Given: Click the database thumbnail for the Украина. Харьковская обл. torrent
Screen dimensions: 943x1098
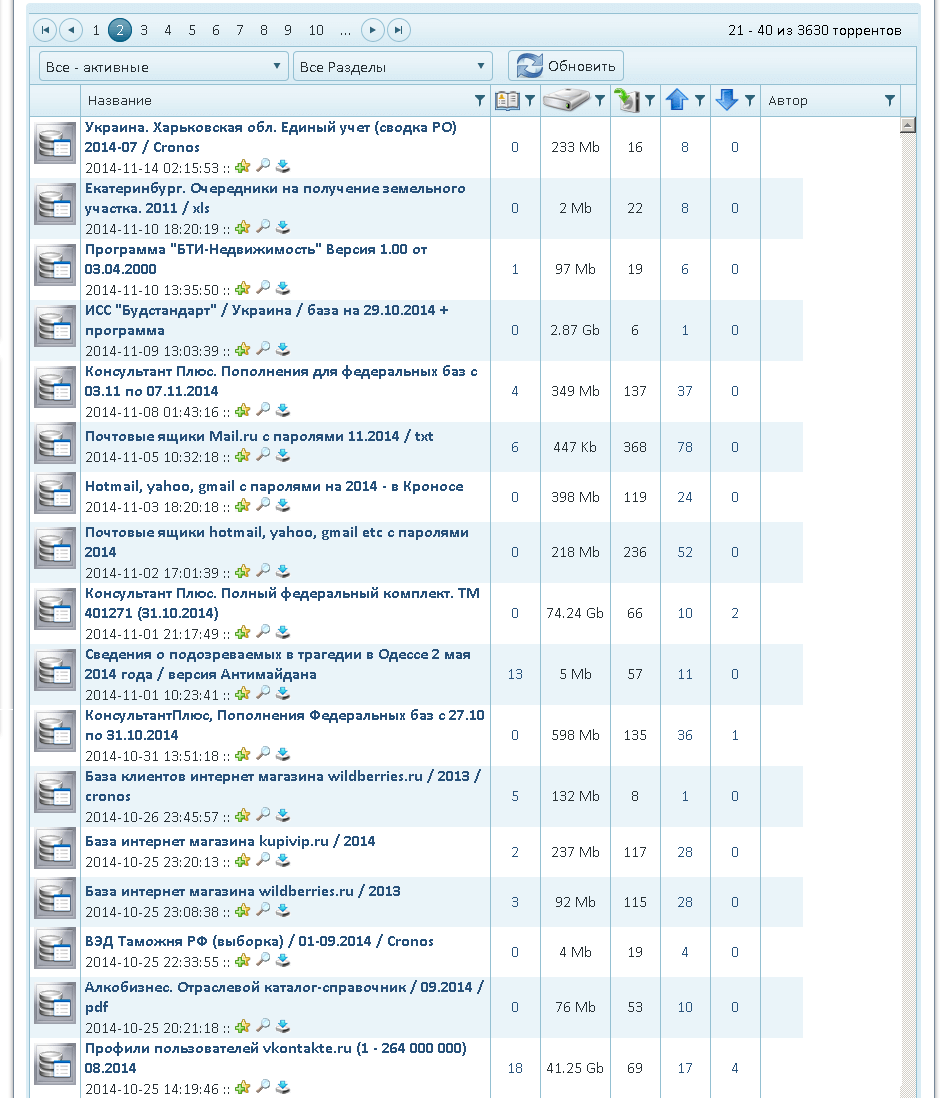Looking at the screenshot, I should coord(55,144).
